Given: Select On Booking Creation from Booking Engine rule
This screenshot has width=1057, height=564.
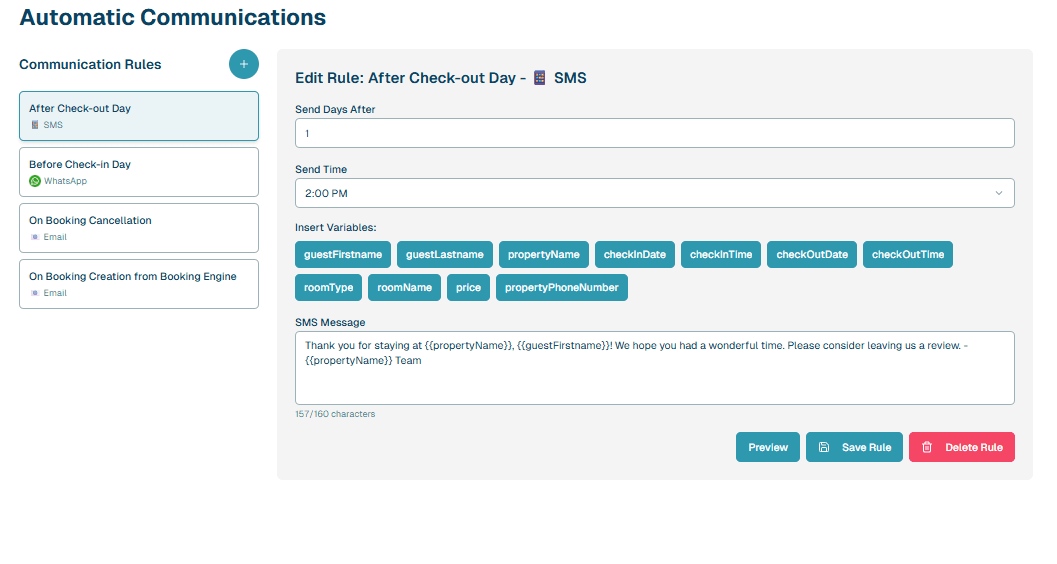Looking at the screenshot, I should point(138,284).
